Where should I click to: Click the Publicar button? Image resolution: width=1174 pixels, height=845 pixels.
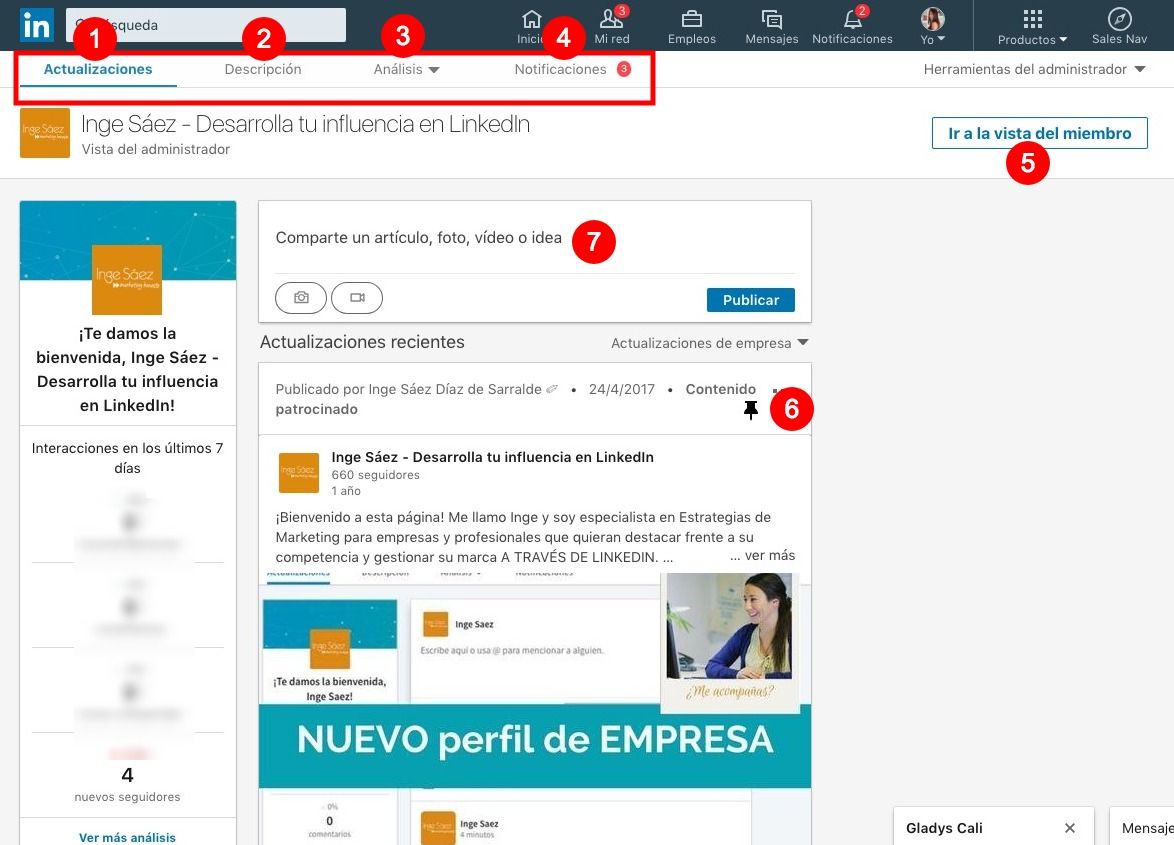[750, 299]
